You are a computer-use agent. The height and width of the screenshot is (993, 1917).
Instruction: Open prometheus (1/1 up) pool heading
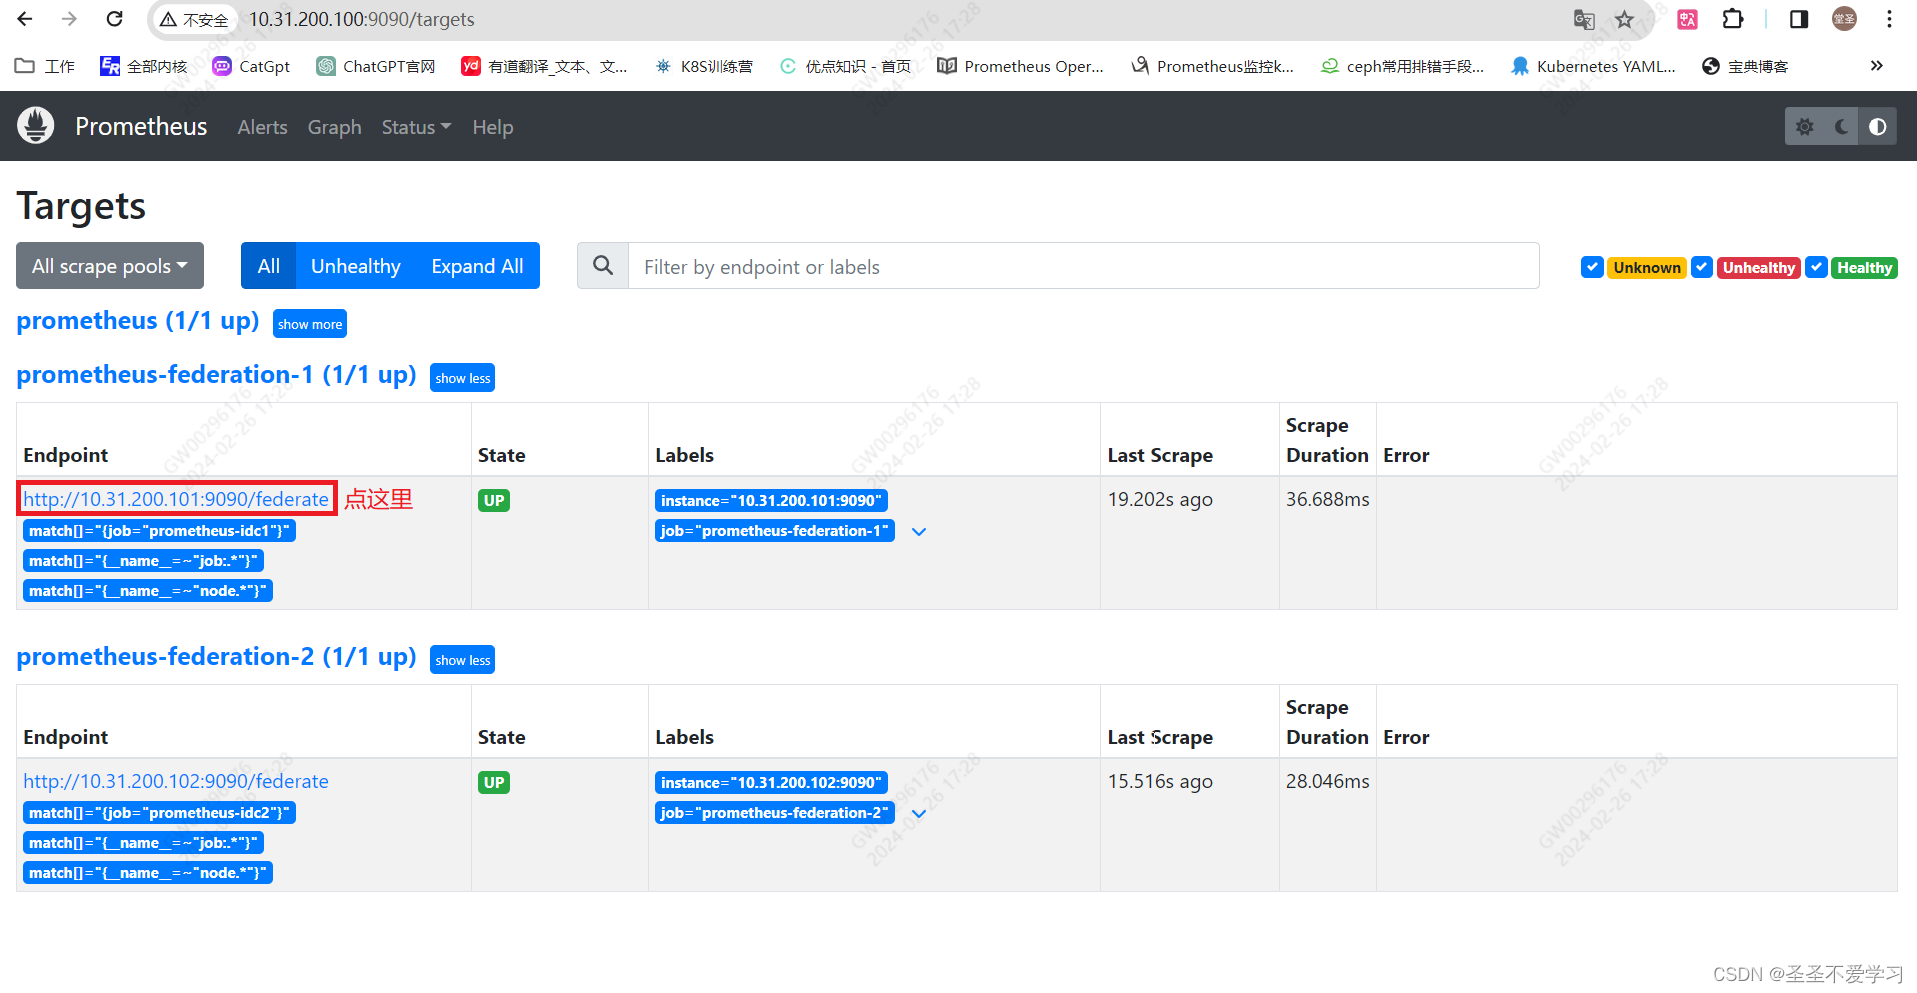(137, 321)
